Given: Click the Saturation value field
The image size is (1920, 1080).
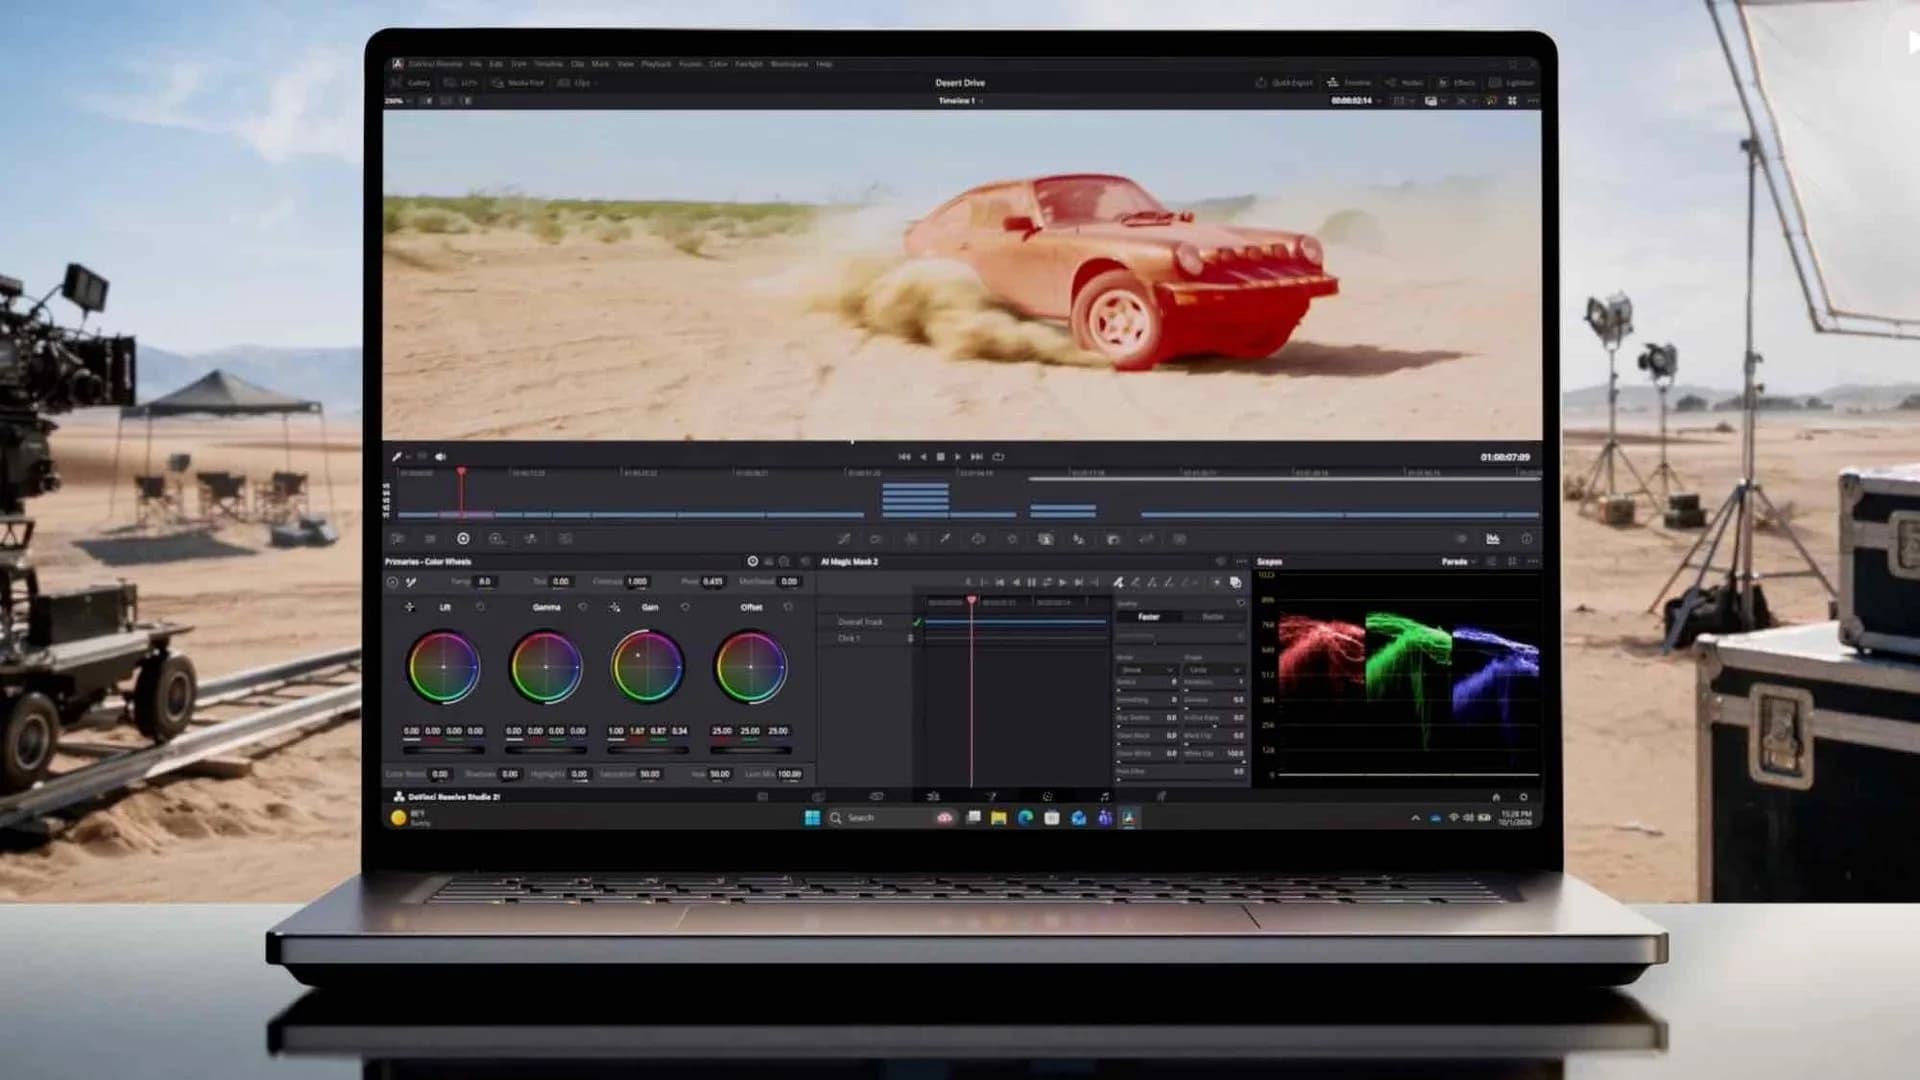Looking at the screenshot, I should click(x=650, y=774).
